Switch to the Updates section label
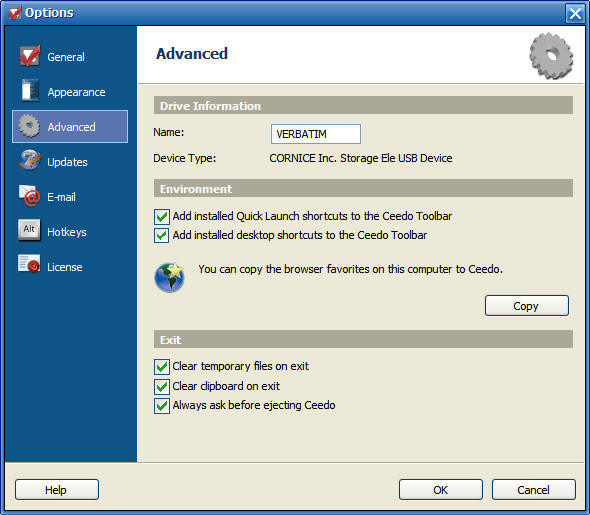The height and width of the screenshot is (515, 590). 67,162
